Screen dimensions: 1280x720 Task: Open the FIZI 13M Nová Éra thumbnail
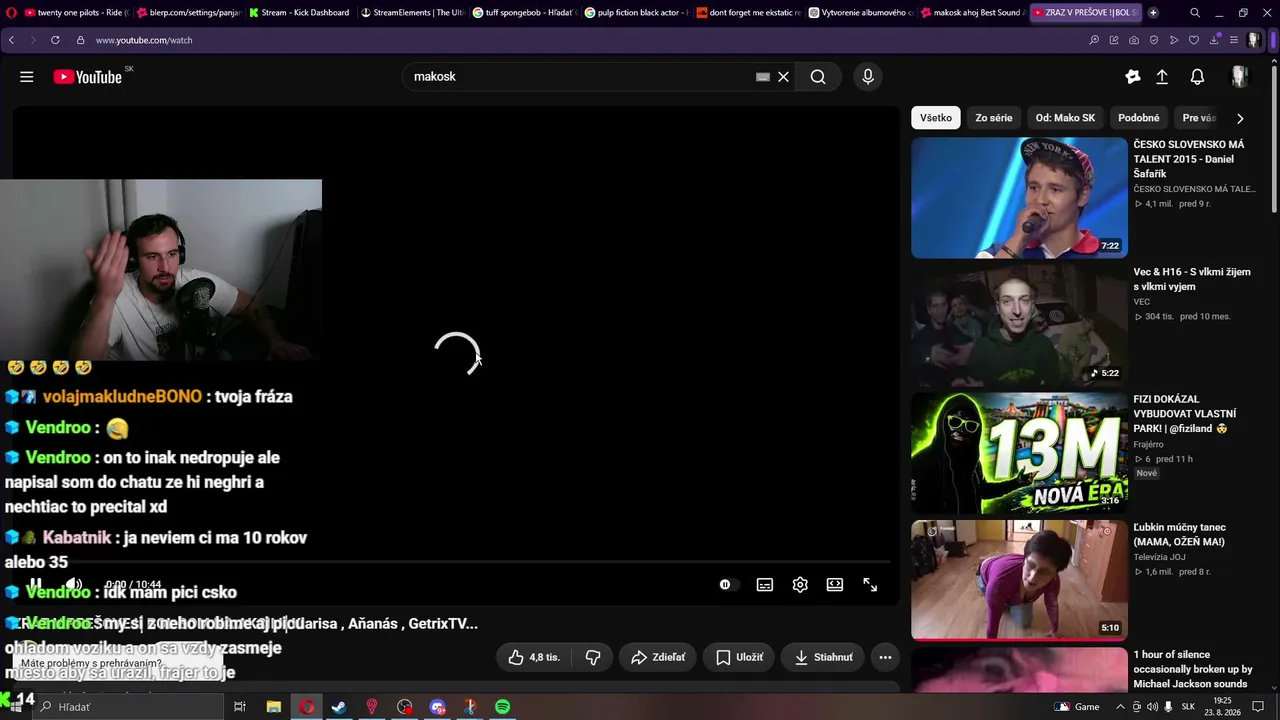pyautogui.click(x=1019, y=453)
